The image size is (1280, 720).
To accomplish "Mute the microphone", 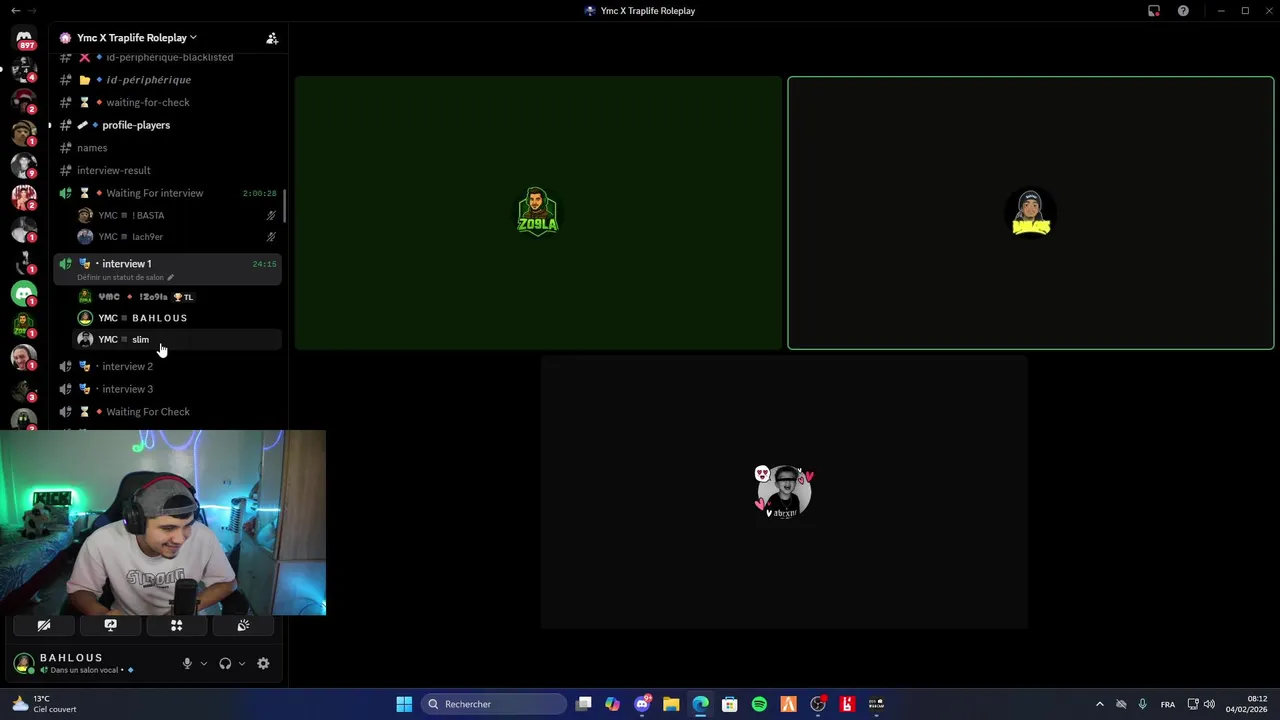I will (x=187, y=663).
